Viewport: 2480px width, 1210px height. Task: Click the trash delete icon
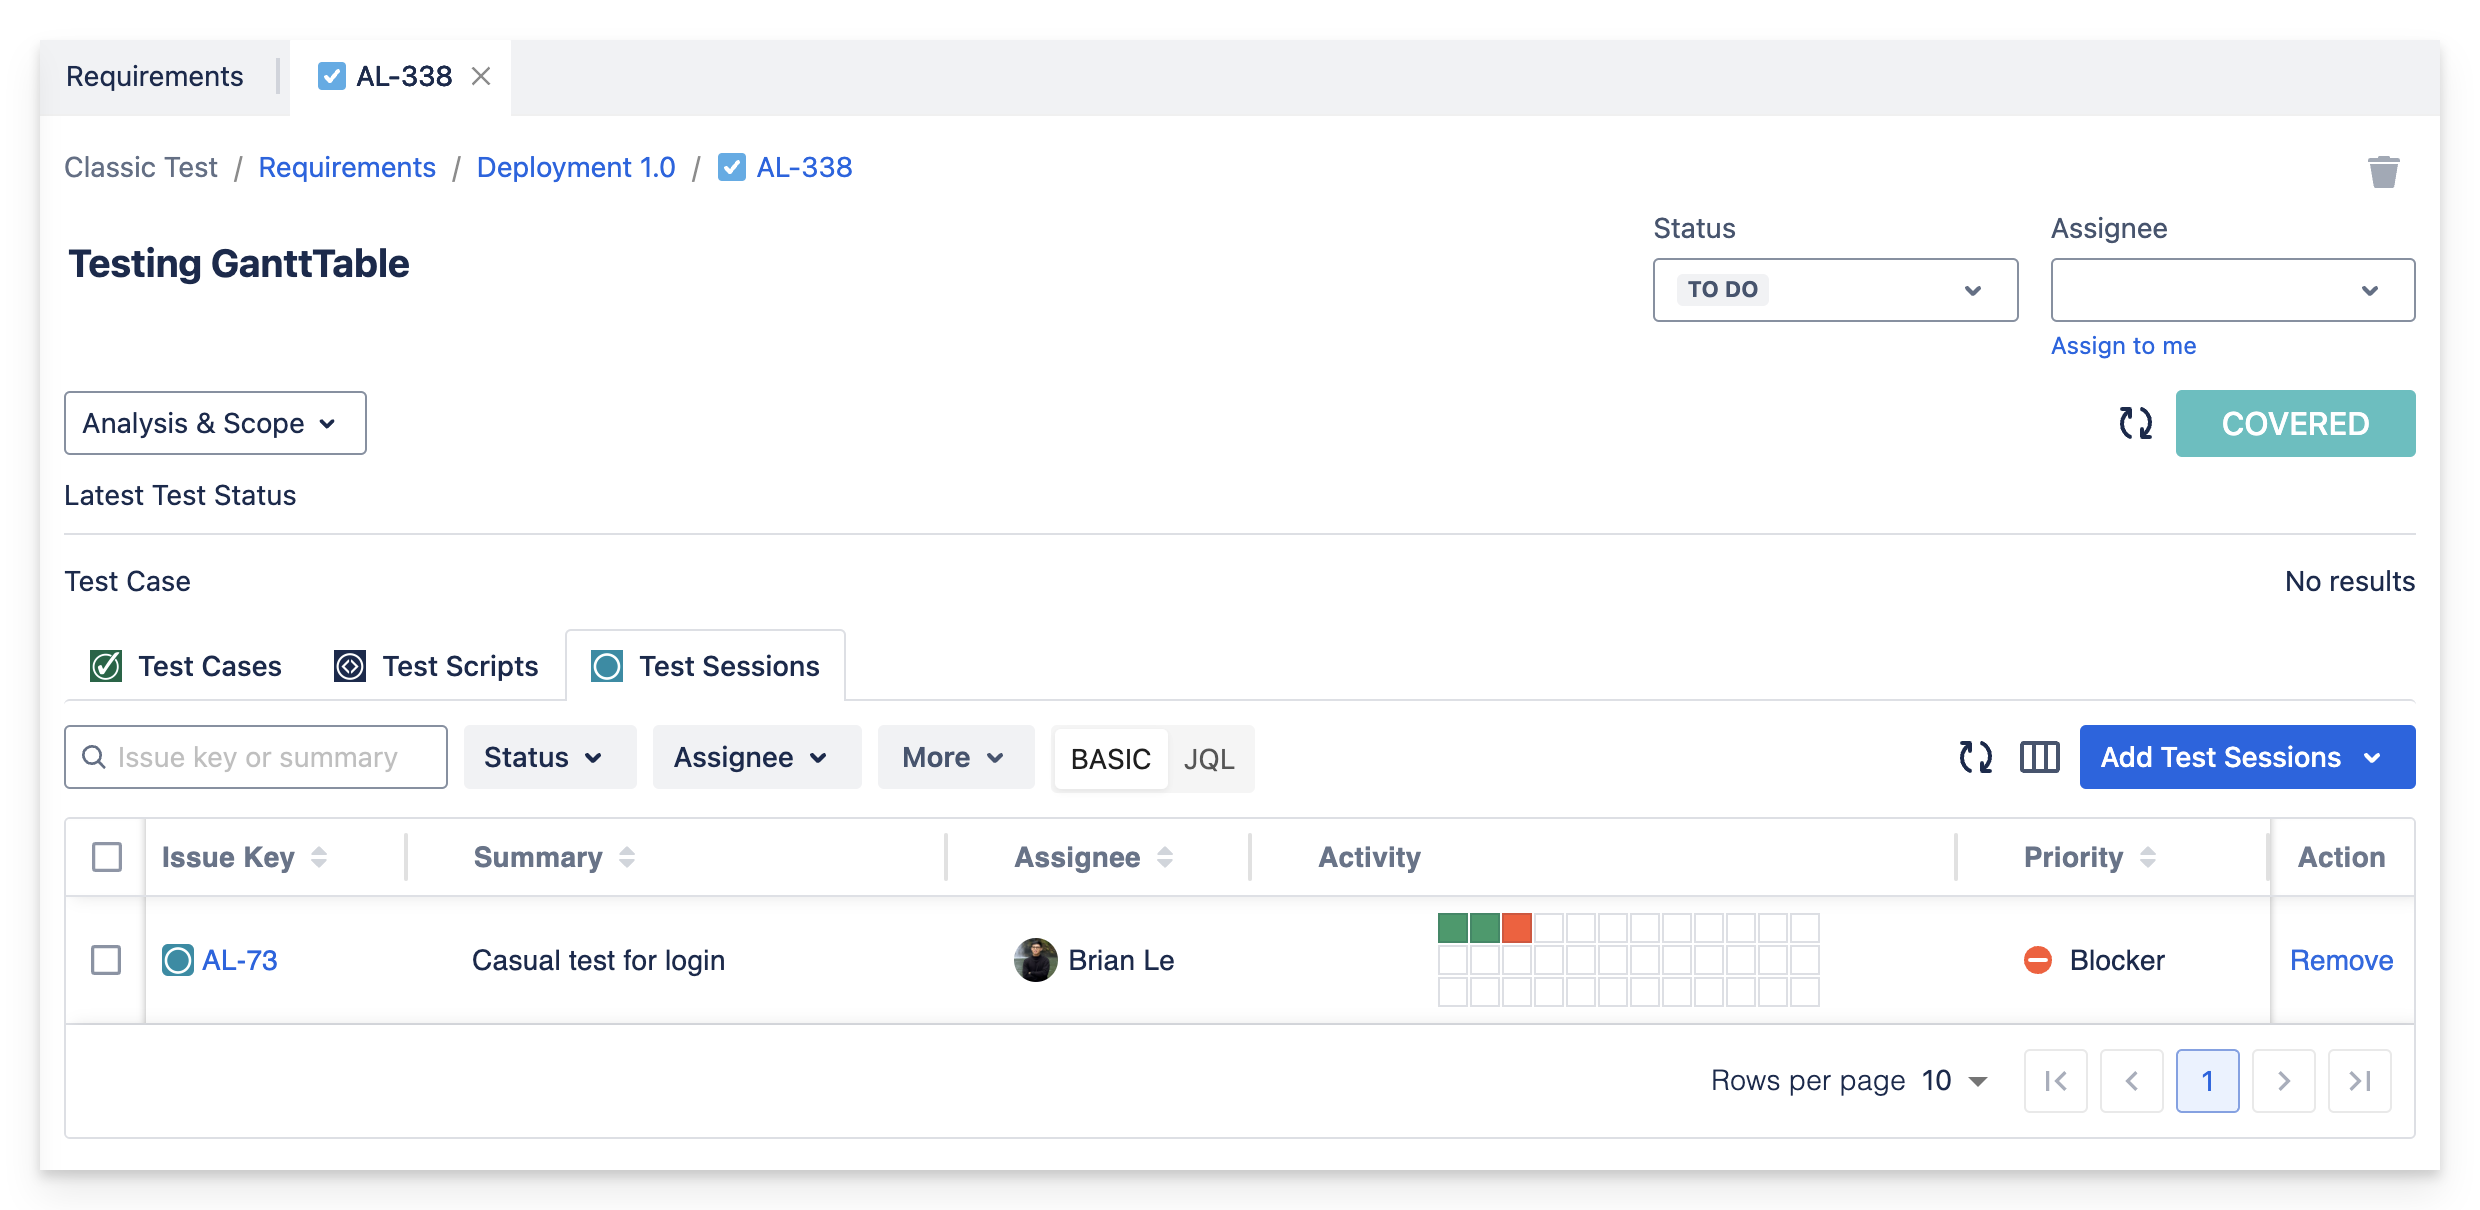click(2383, 172)
